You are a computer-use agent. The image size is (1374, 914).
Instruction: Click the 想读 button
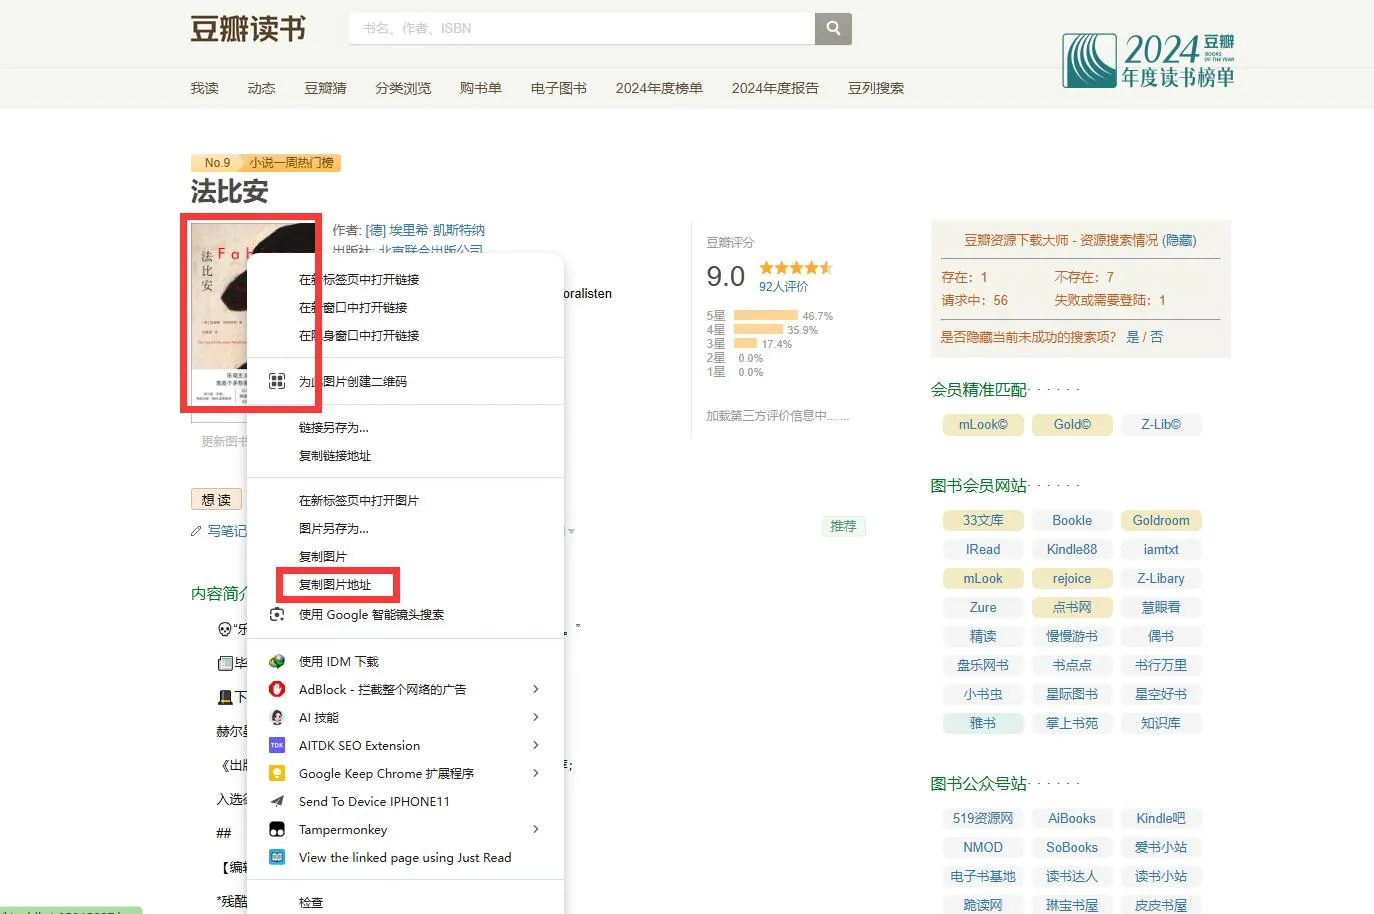click(x=216, y=499)
